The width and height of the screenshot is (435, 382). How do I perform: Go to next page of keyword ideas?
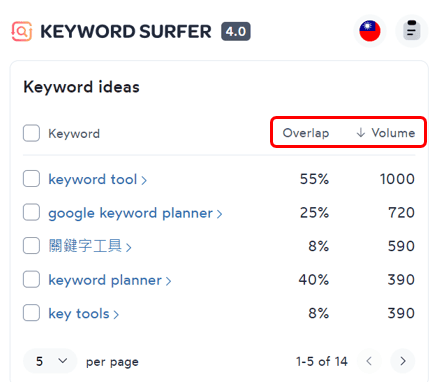tap(403, 361)
